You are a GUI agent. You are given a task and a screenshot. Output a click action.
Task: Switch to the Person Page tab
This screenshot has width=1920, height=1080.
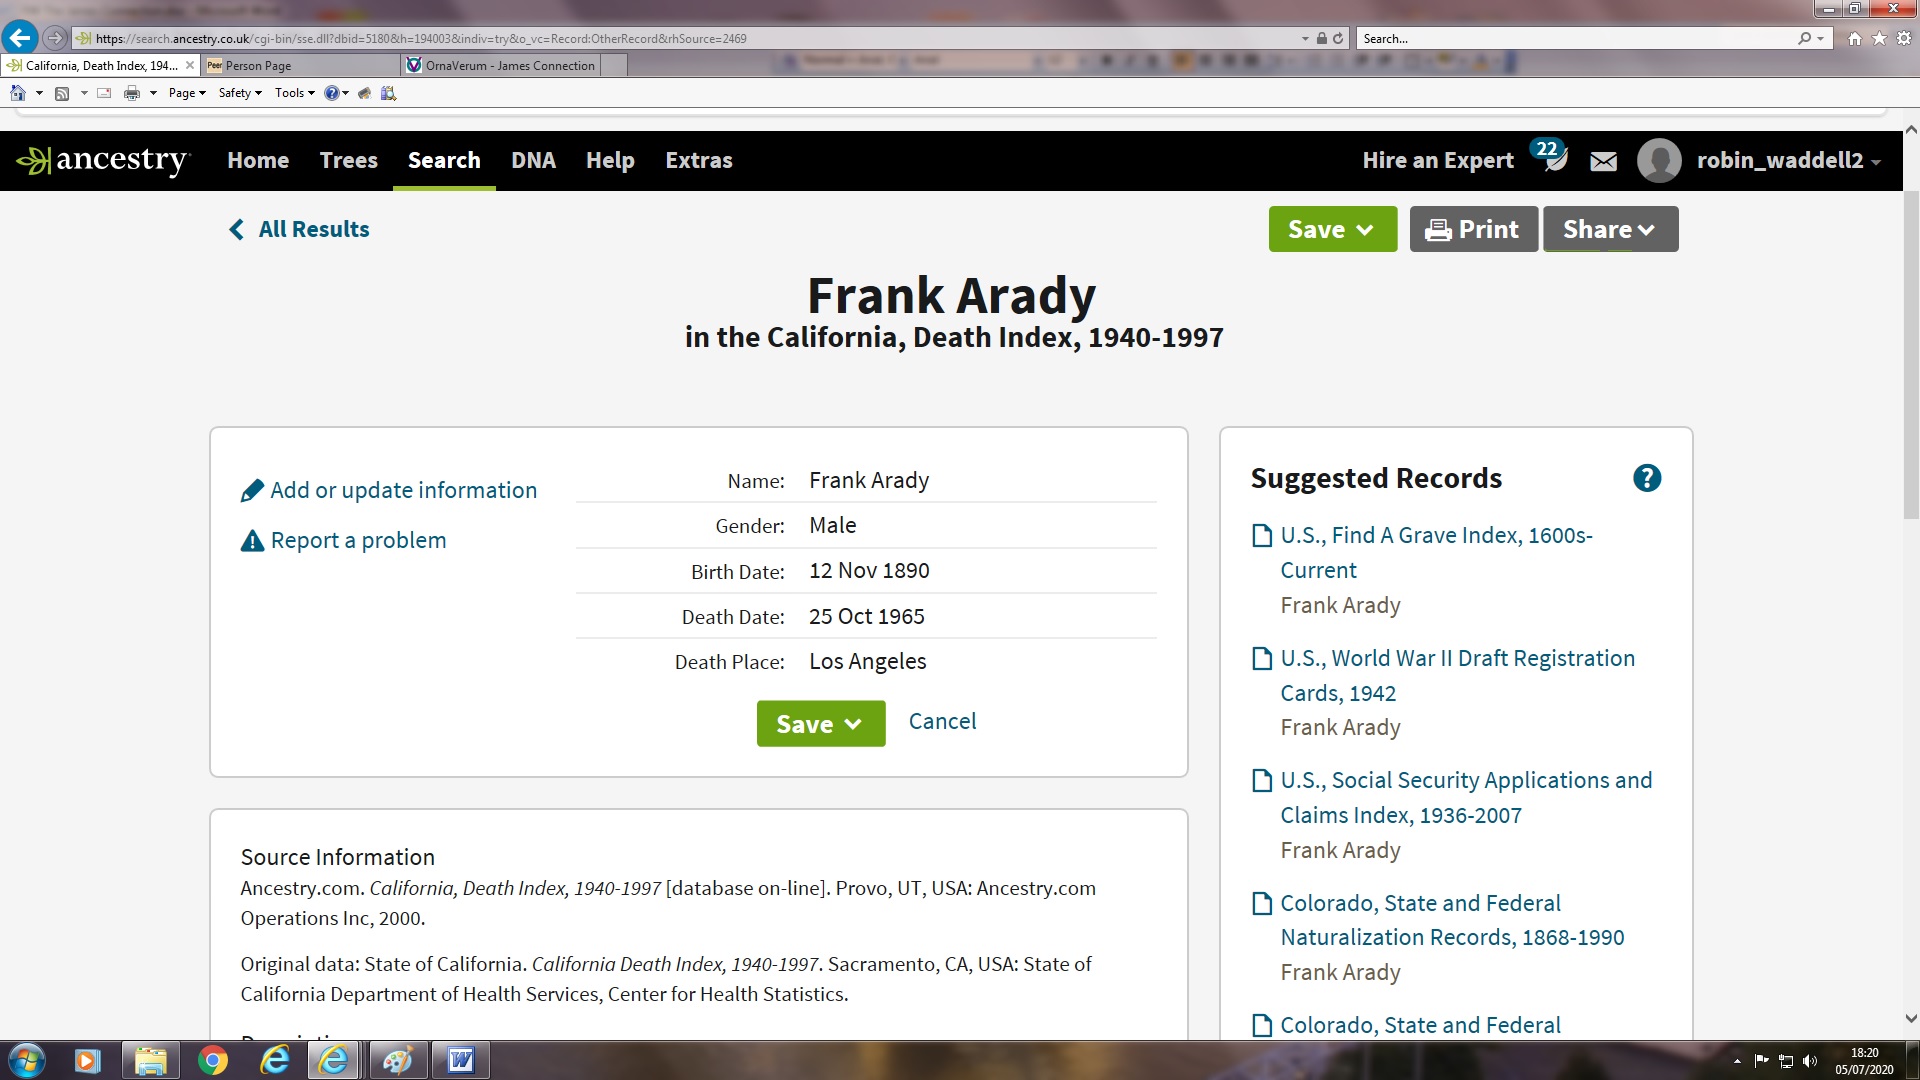pyautogui.click(x=258, y=66)
